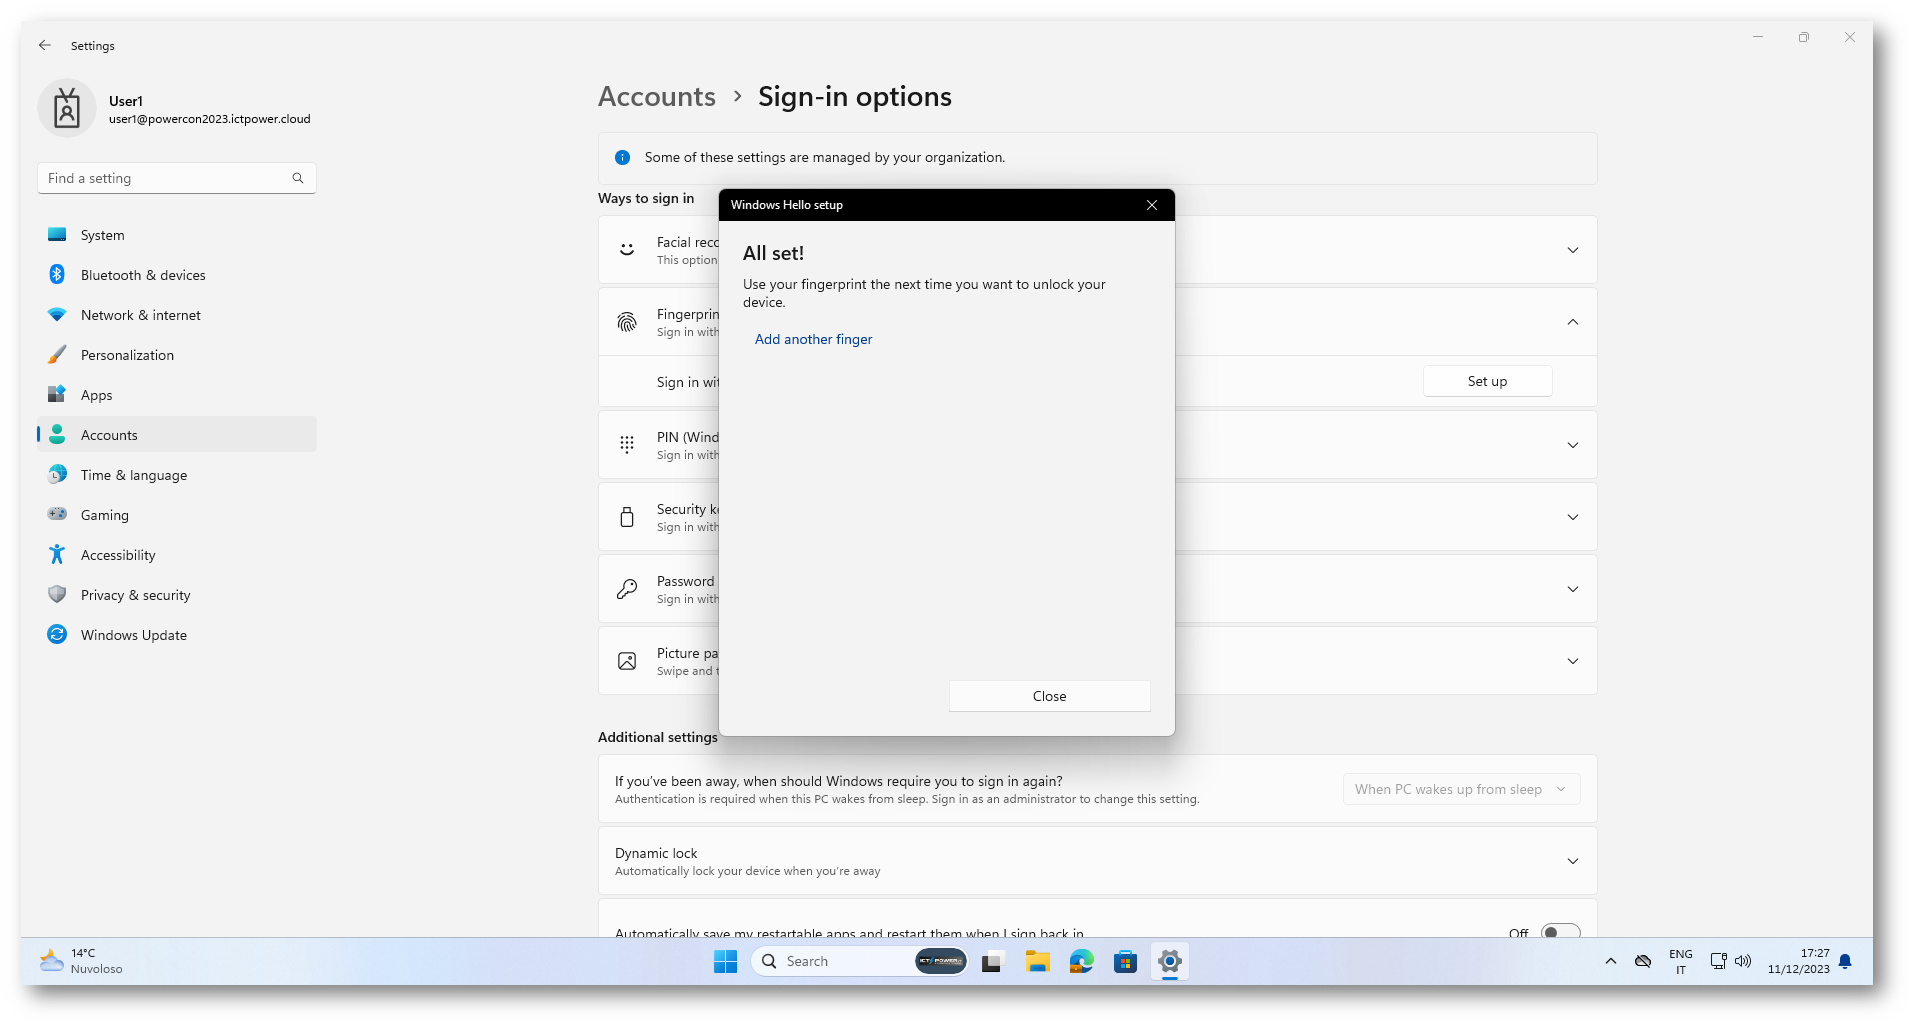Toggle the restartable apps switch set to Off
The height and width of the screenshot is (1027, 1915).
pyautogui.click(x=1560, y=933)
